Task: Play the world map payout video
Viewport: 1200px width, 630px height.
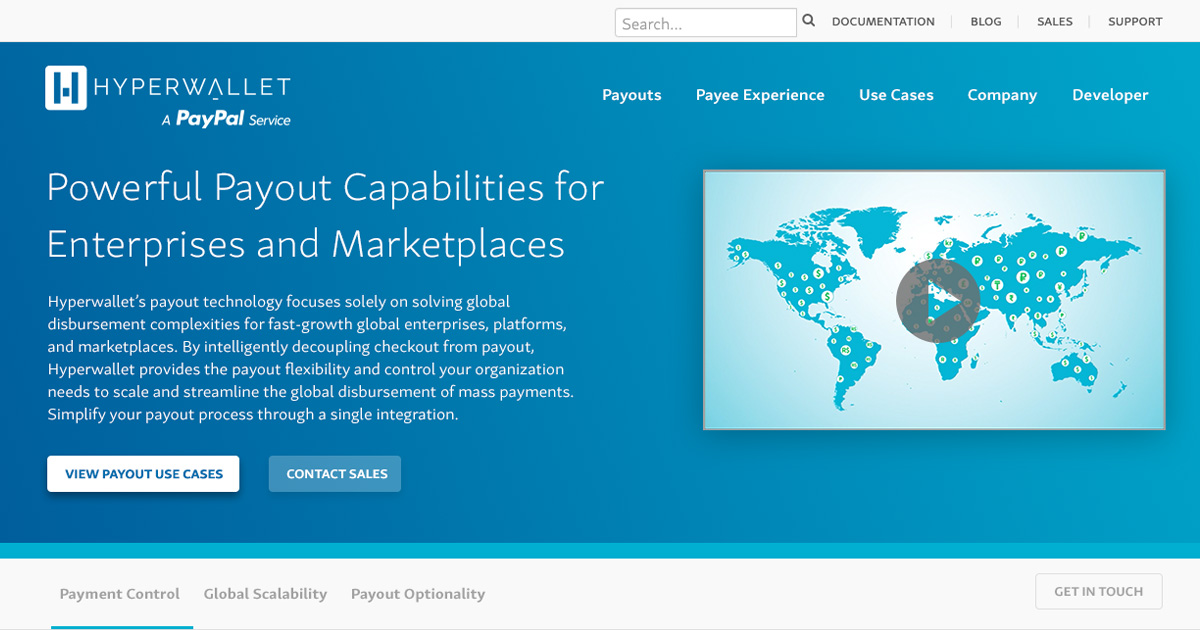Action: pyautogui.click(x=938, y=300)
